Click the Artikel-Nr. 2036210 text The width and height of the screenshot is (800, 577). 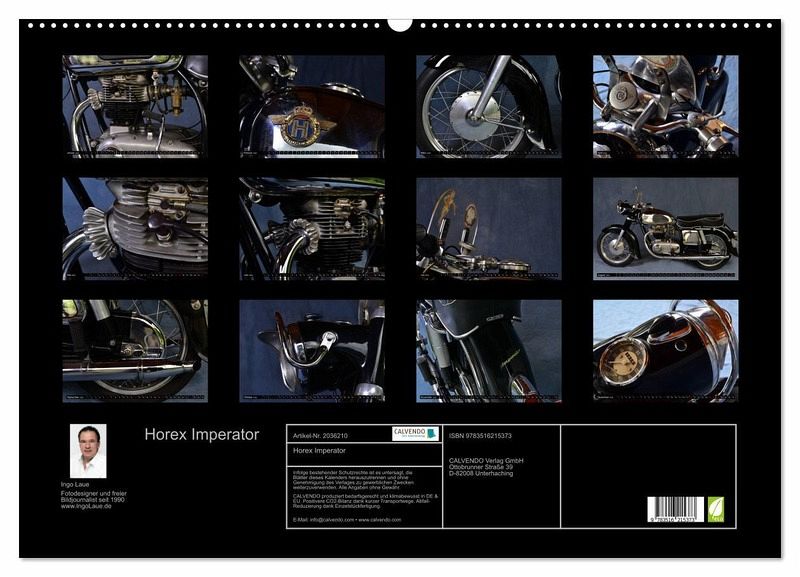(x=320, y=436)
